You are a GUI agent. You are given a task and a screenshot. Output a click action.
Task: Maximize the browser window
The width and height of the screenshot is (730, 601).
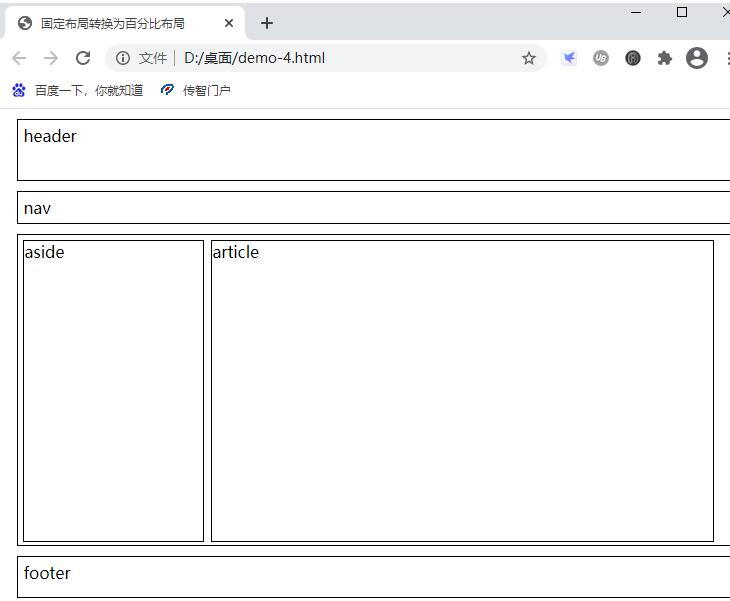tap(682, 12)
